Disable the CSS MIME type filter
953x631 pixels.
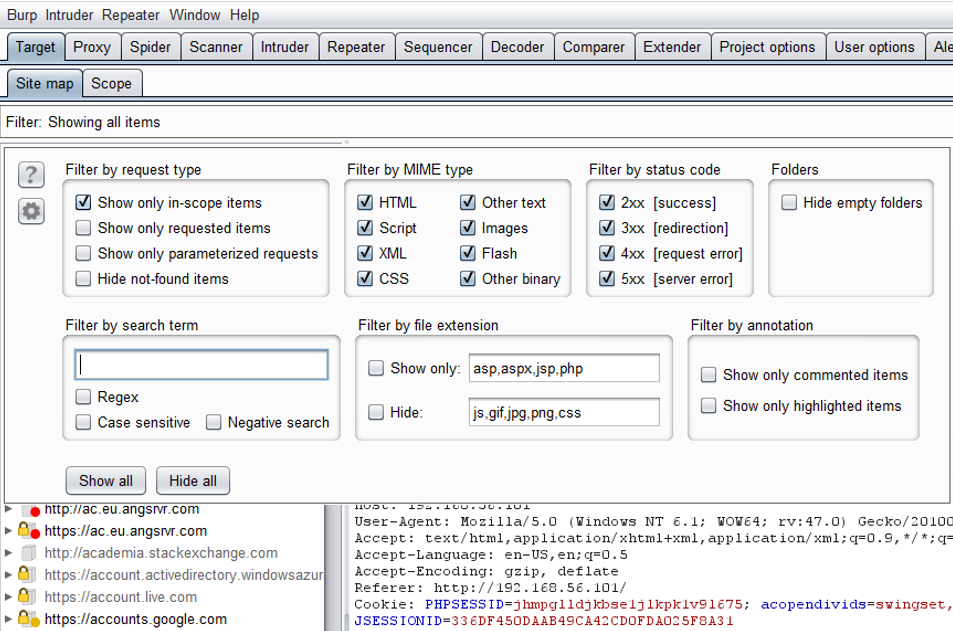[365, 279]
